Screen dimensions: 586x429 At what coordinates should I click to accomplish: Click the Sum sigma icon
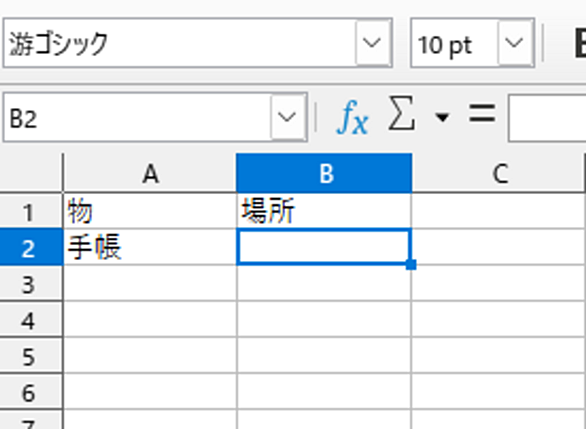402,113
